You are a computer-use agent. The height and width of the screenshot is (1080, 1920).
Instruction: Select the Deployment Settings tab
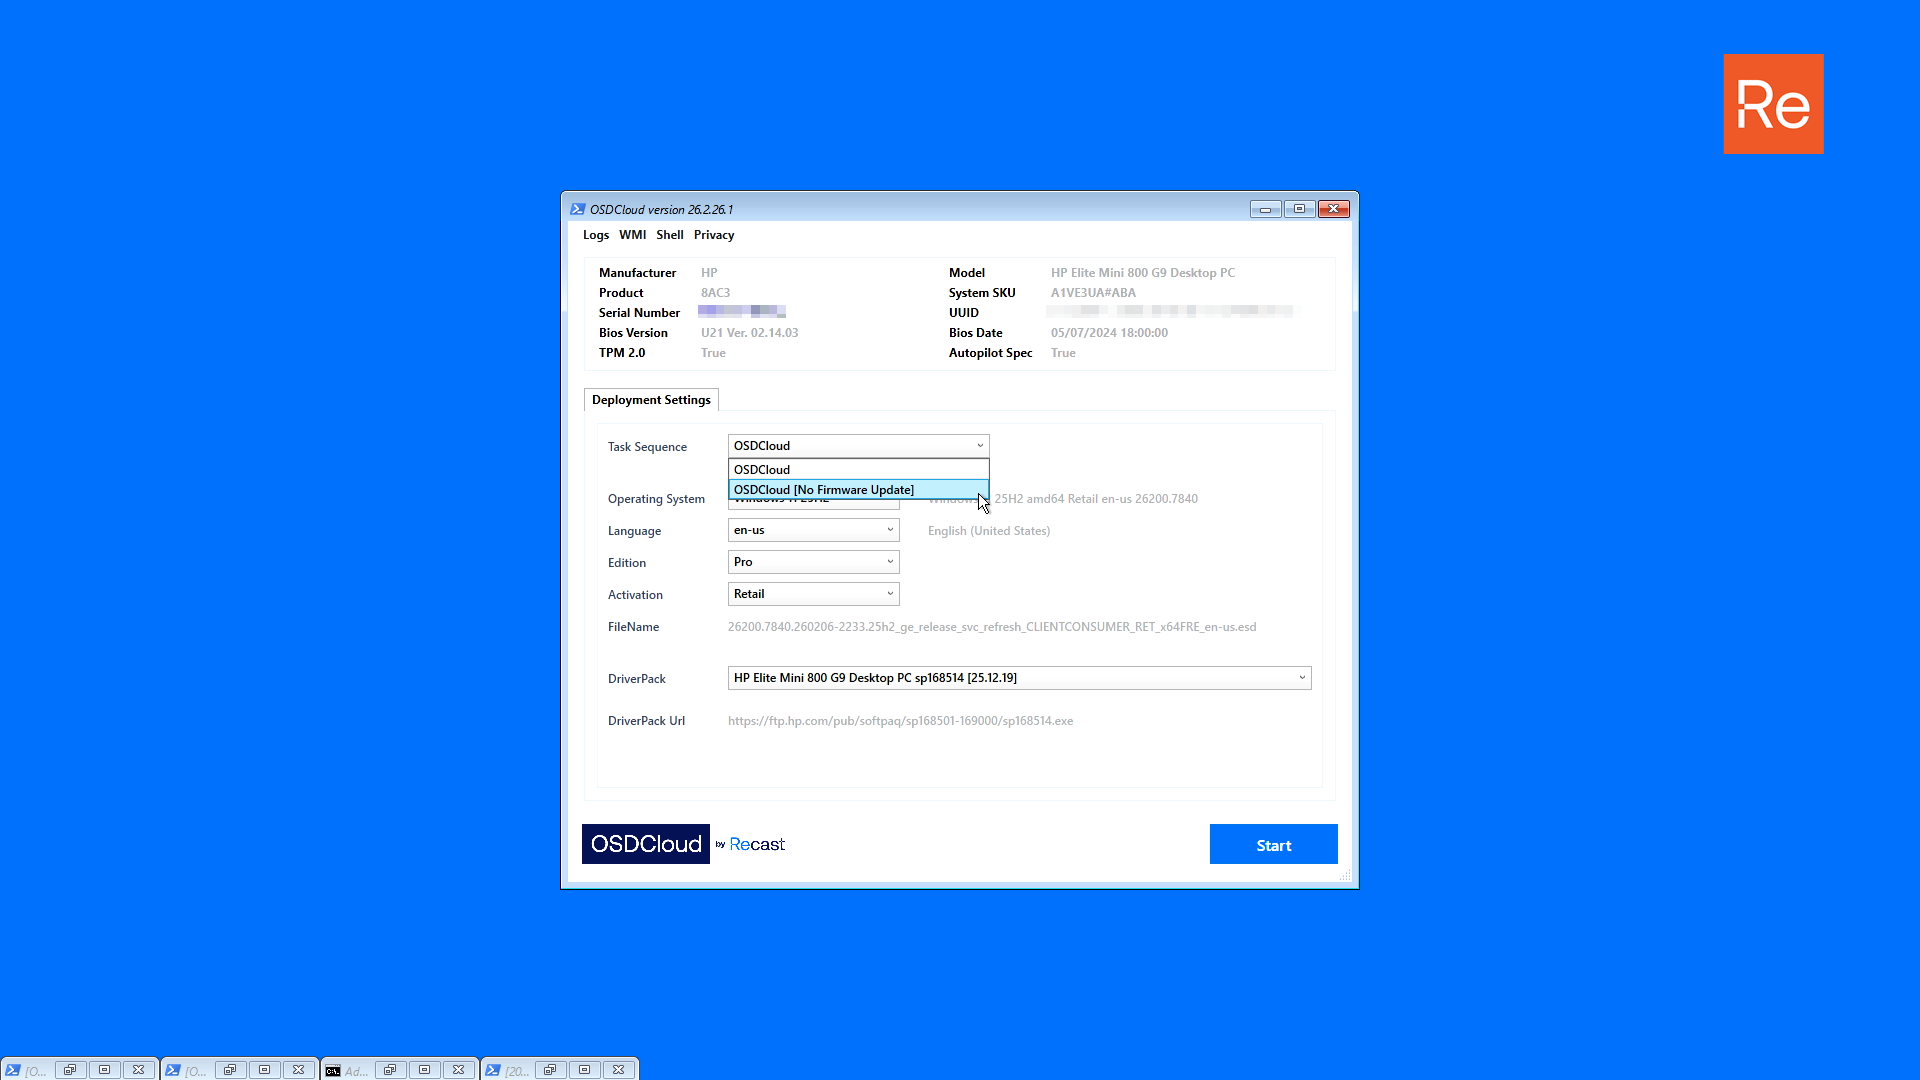651,400
